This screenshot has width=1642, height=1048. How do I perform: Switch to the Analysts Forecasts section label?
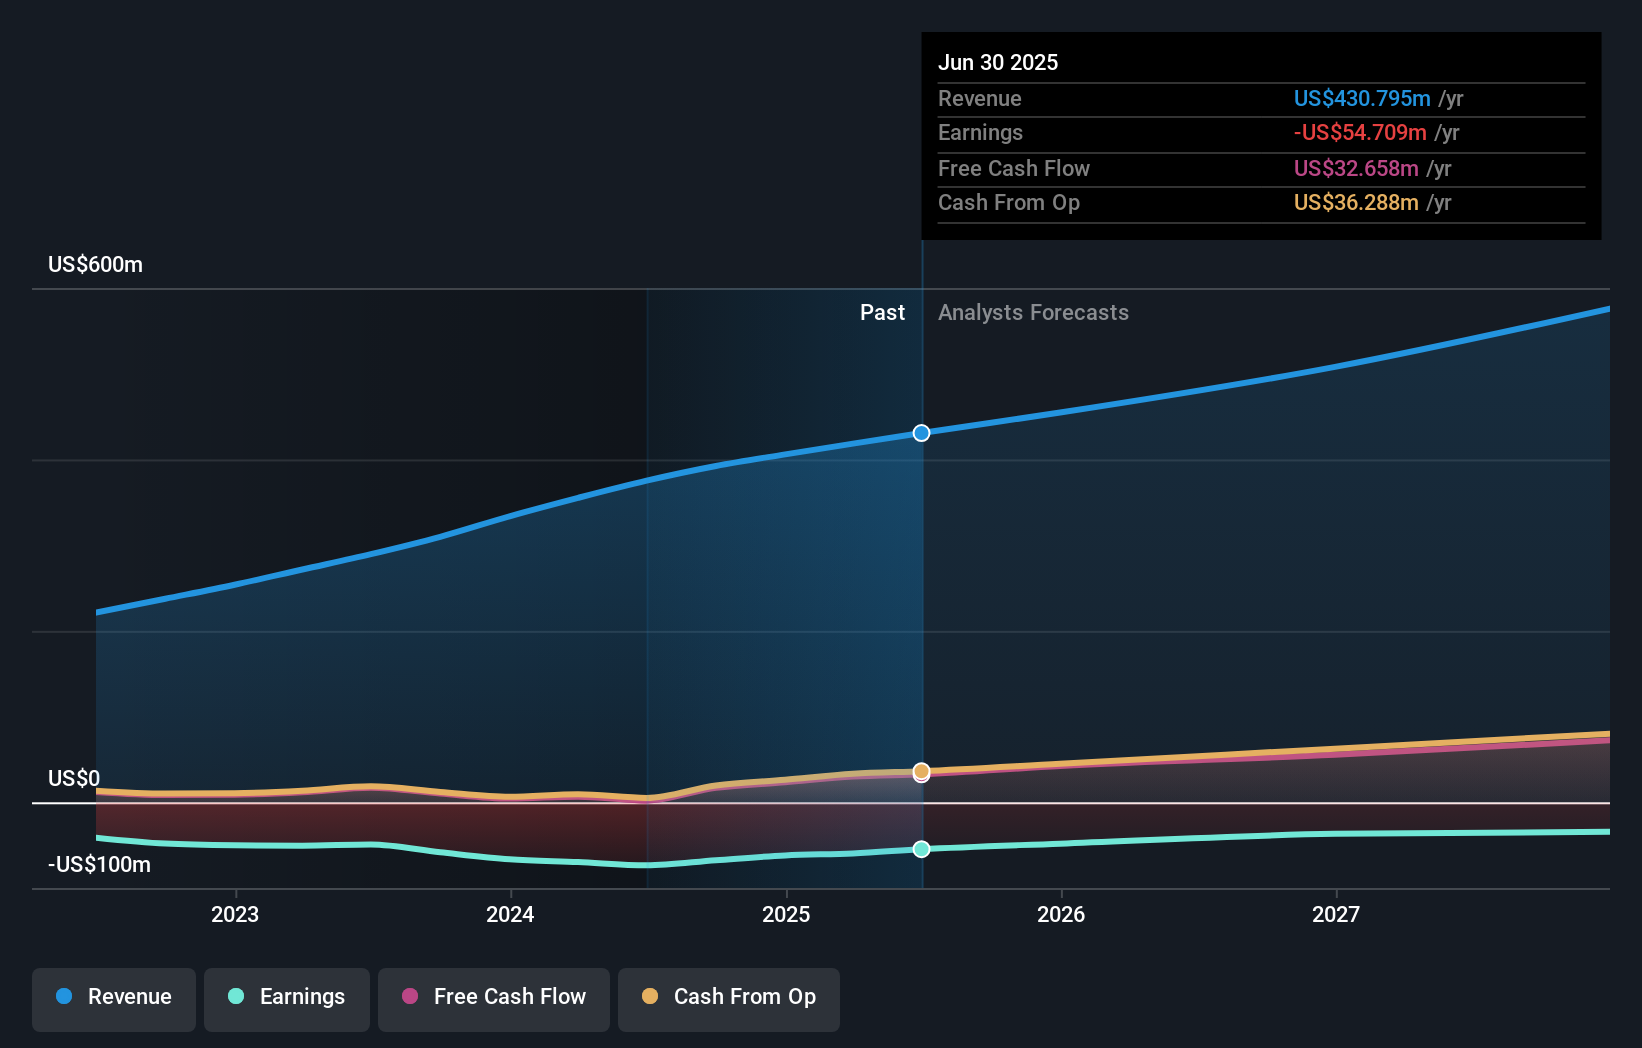pos(1034,312)
